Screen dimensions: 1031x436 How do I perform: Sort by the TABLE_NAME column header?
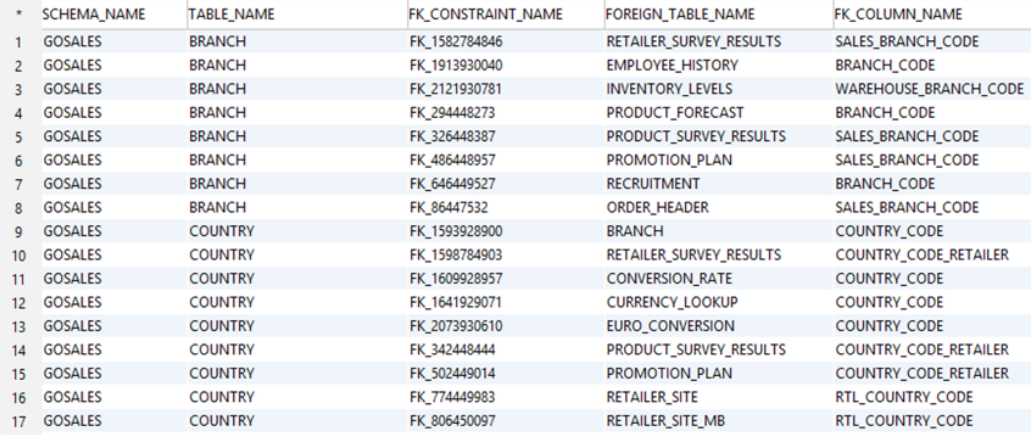coord(297,14)
